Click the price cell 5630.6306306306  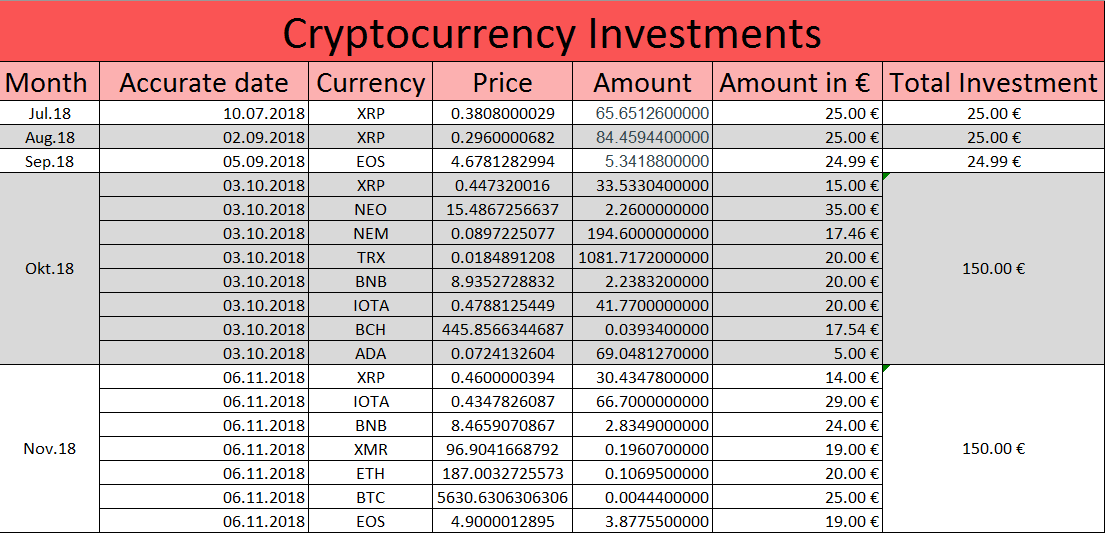(x=502, y=498)
